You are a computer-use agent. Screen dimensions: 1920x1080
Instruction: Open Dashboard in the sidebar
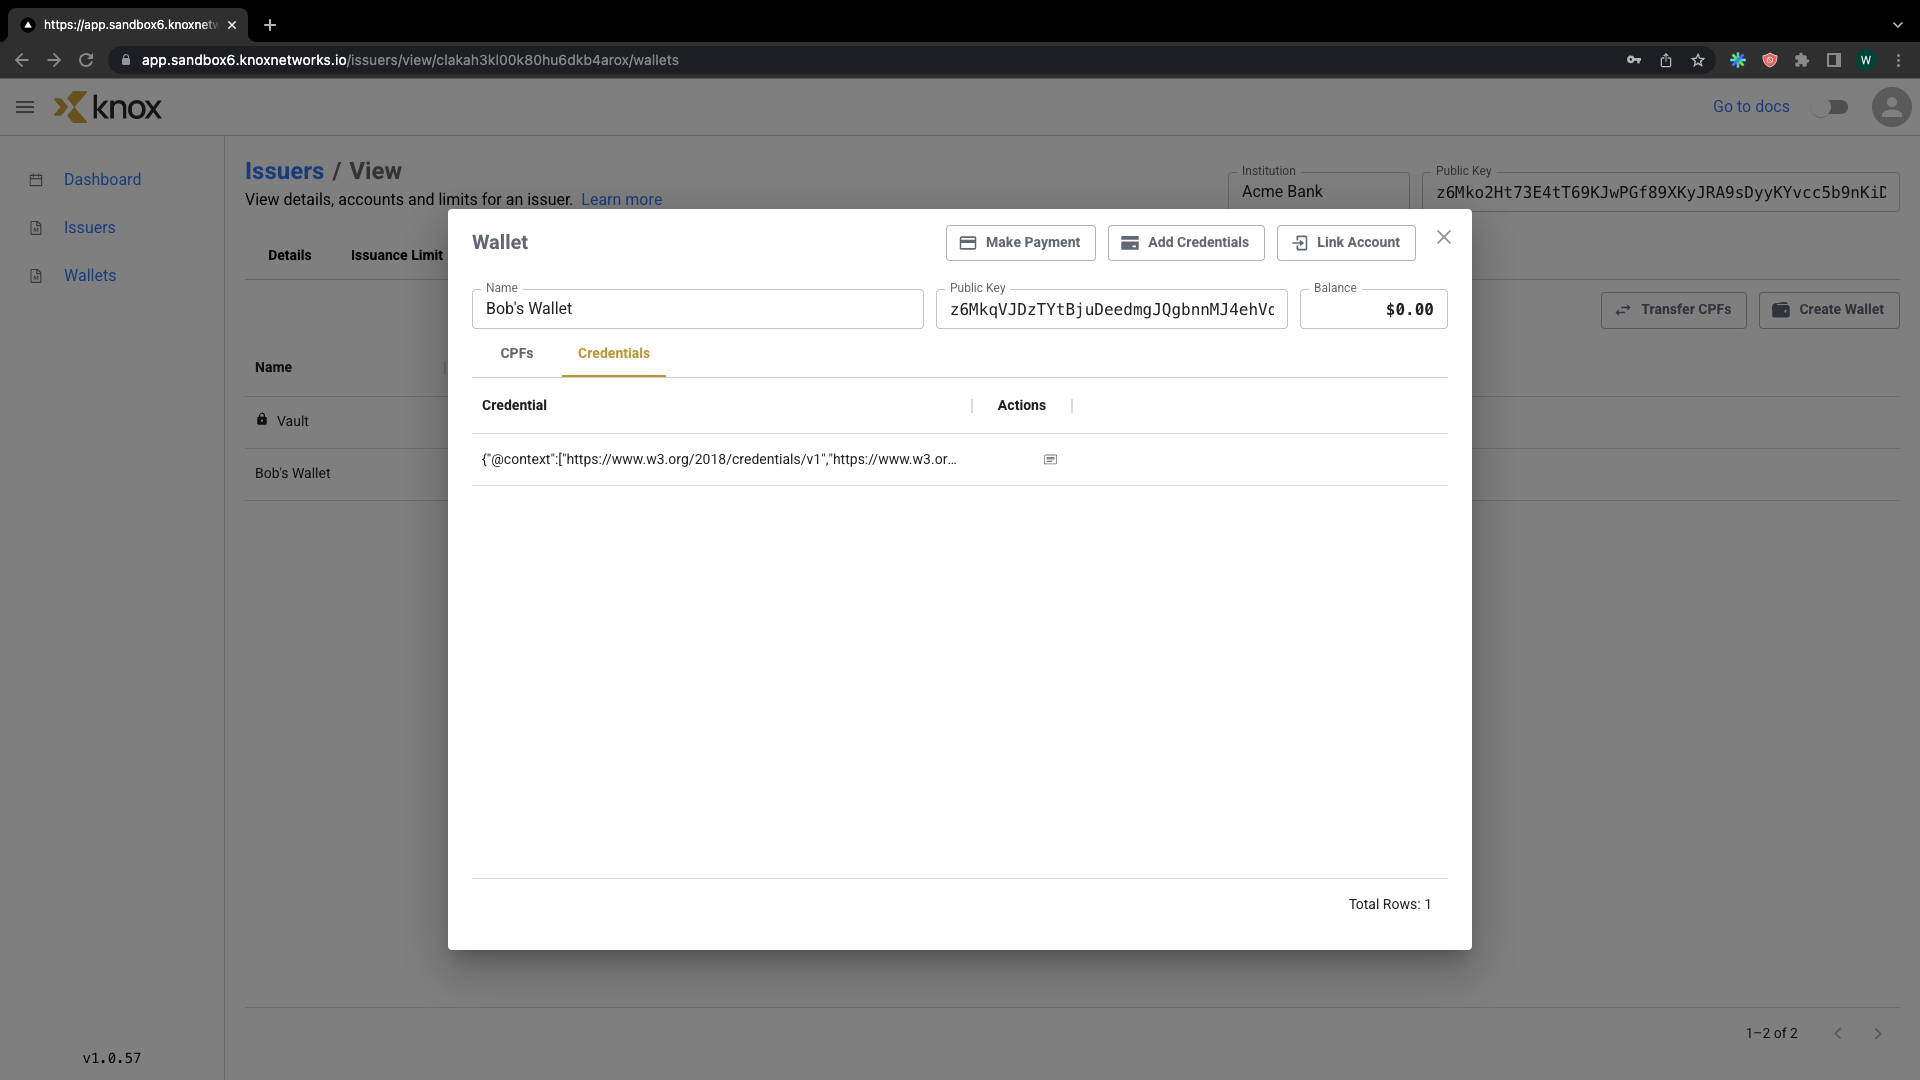point(102,180)
